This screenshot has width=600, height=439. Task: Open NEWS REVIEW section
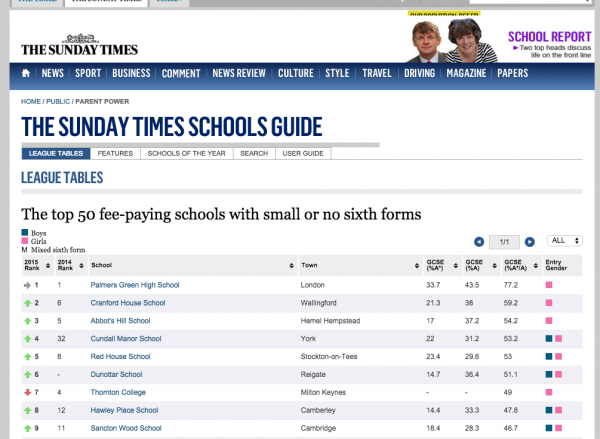point(239,73)
